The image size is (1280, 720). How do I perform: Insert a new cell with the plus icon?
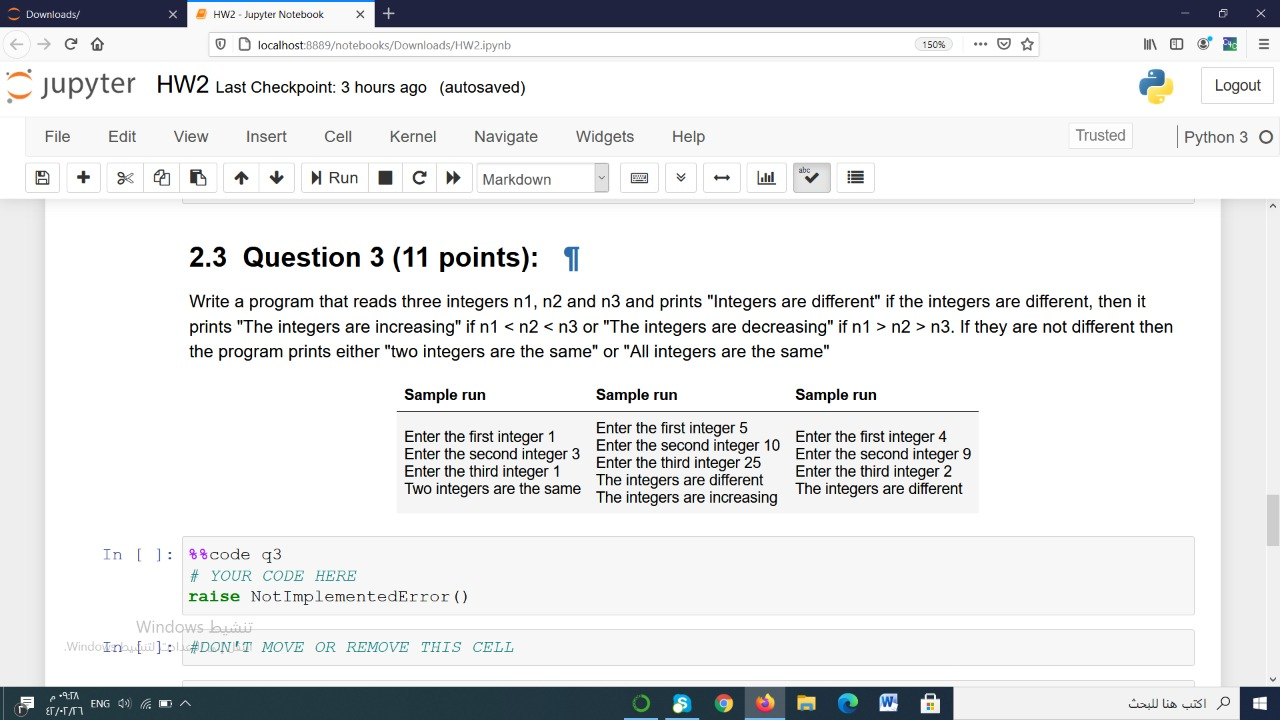(x=83, y=177)
